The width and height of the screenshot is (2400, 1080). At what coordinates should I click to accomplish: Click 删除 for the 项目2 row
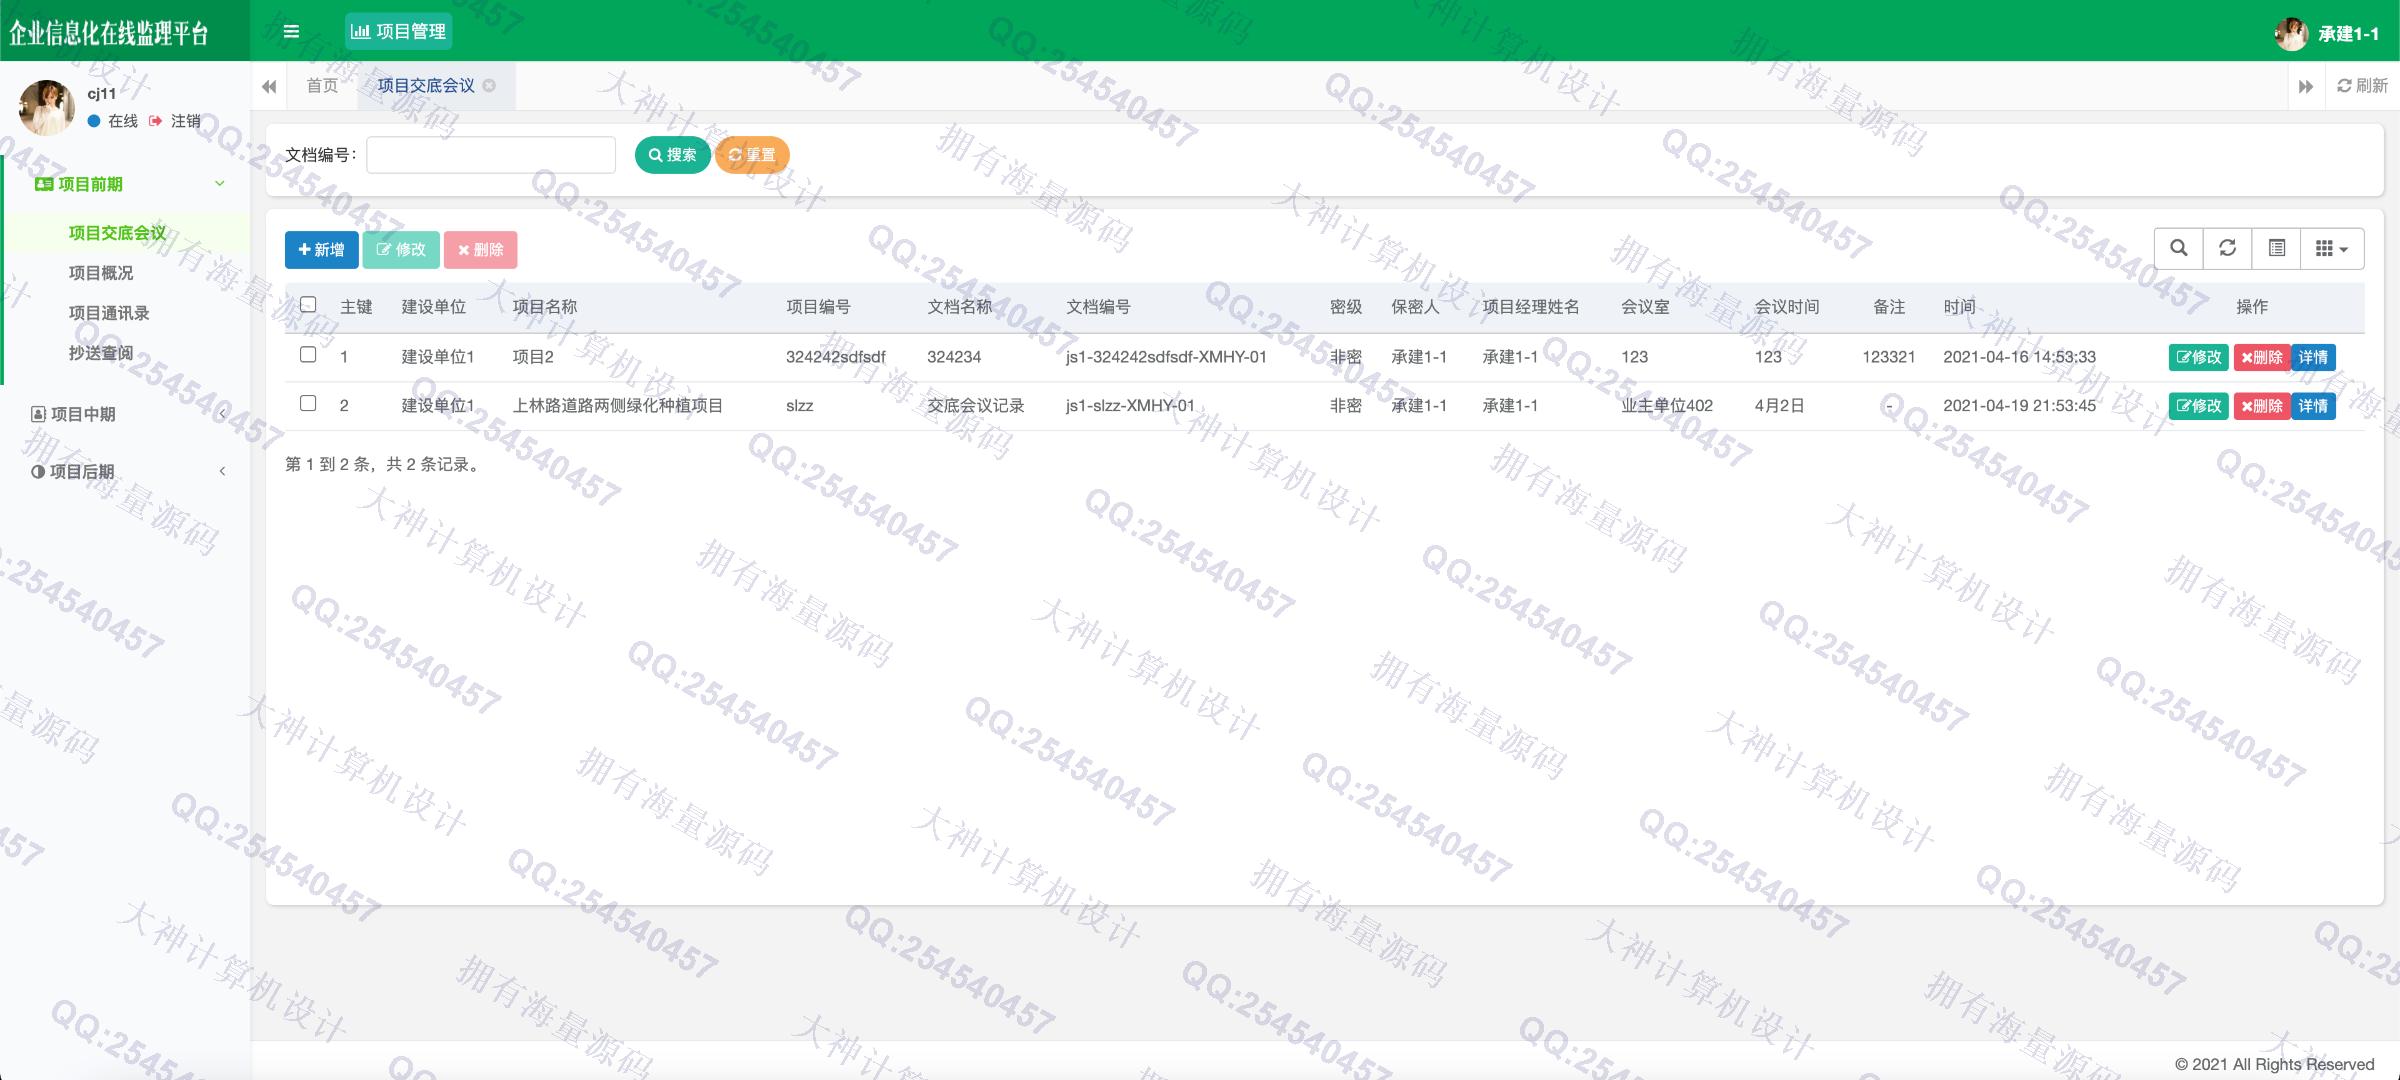2262,357
